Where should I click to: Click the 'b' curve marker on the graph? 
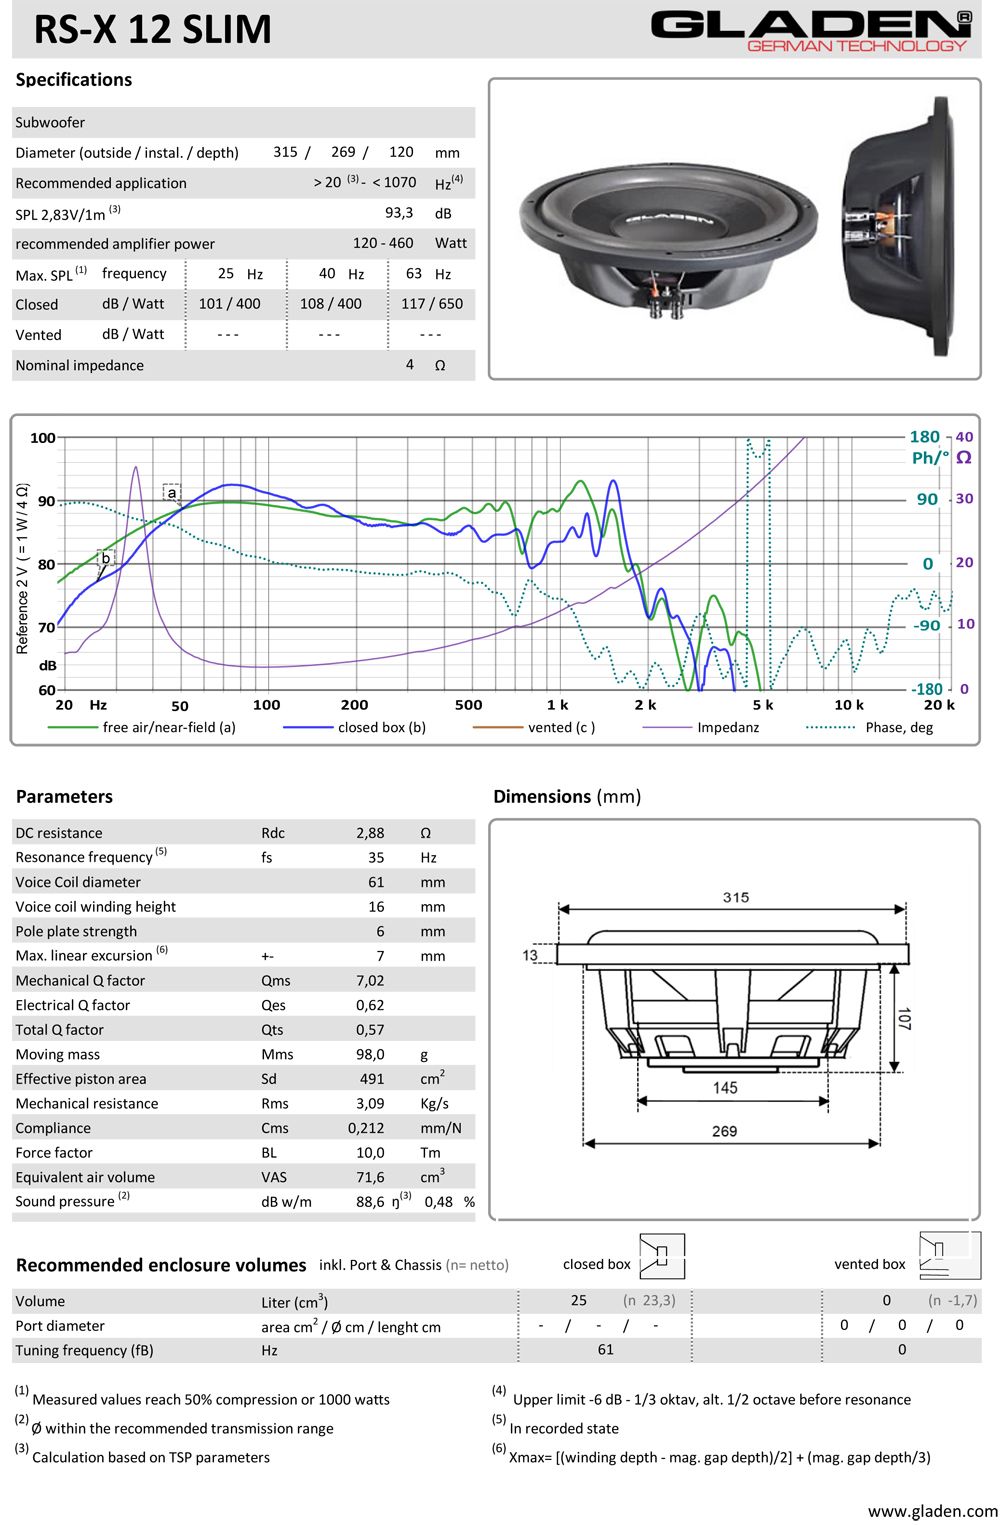(106, 558)
